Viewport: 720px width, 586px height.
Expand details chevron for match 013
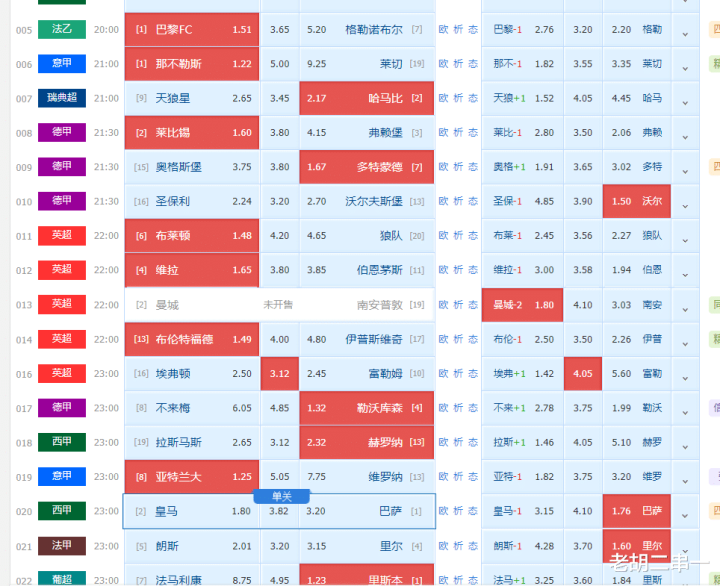[685, 310]
